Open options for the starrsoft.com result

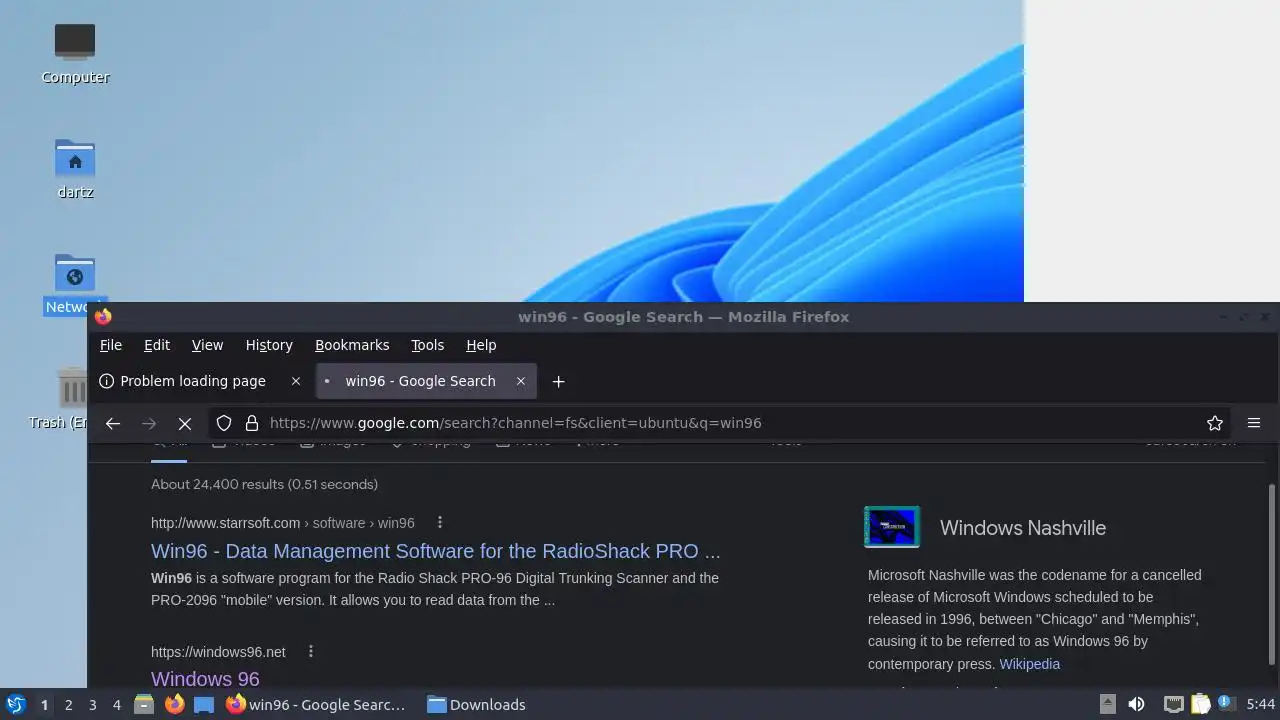pos(439,522)
